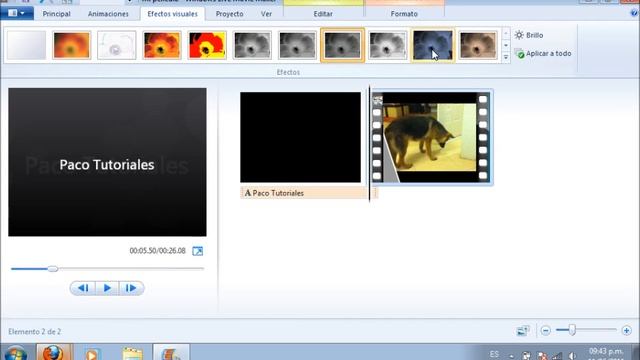Open Movie Maker help
Viewport: 640px width, 360px height.
coord(634,13)
